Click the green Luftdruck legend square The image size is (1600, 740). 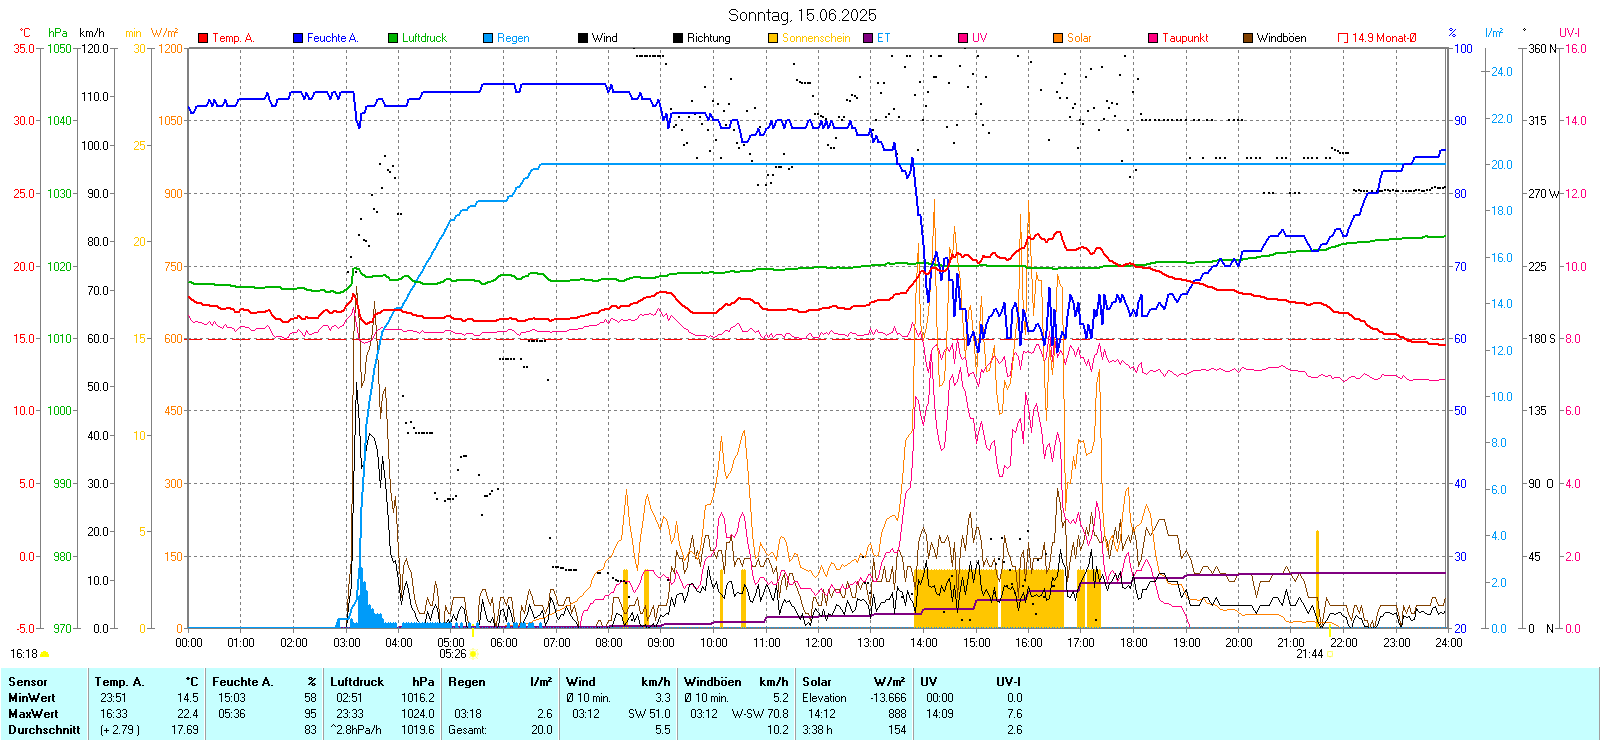393,38
